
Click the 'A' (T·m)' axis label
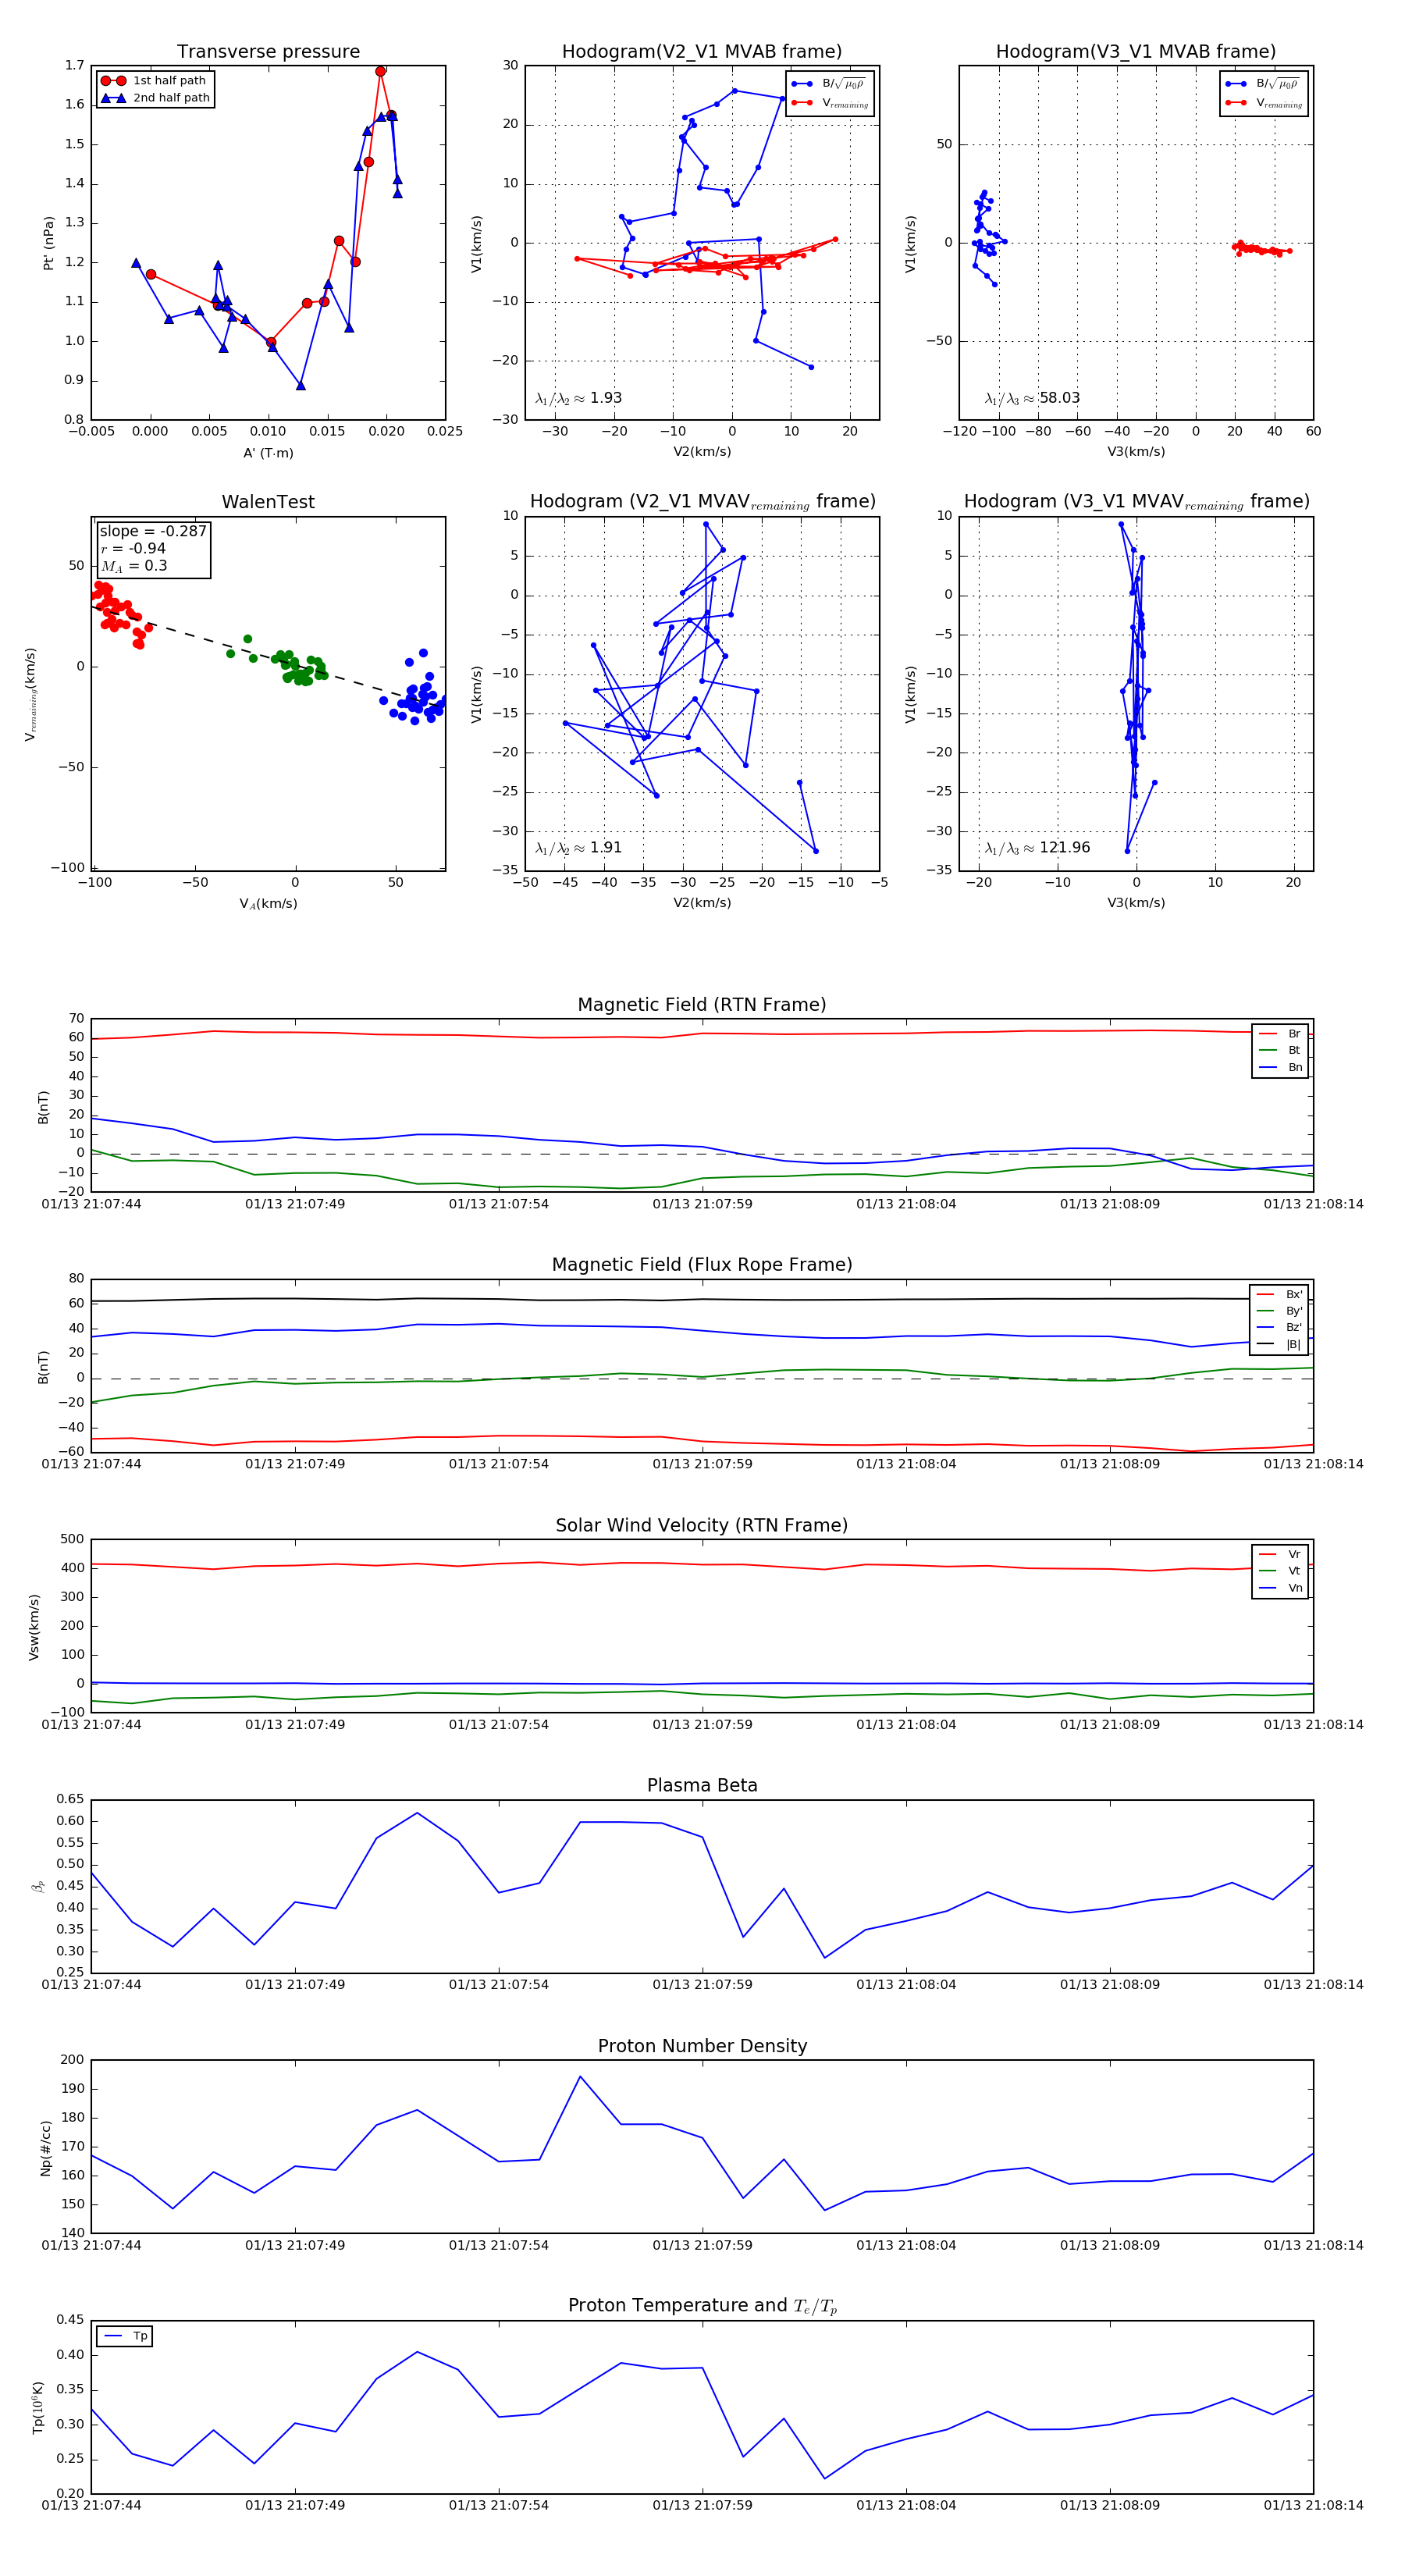click(x=268, y=453)
